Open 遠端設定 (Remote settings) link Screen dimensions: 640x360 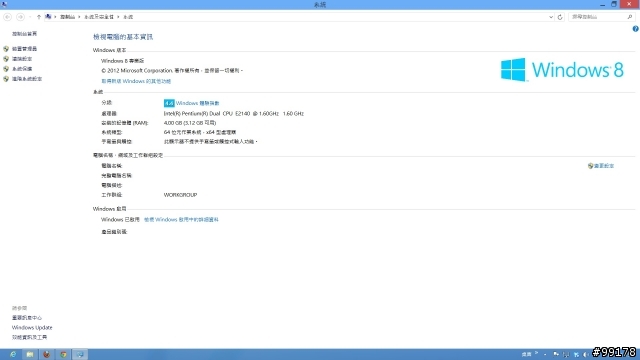[x=22, y=59]
